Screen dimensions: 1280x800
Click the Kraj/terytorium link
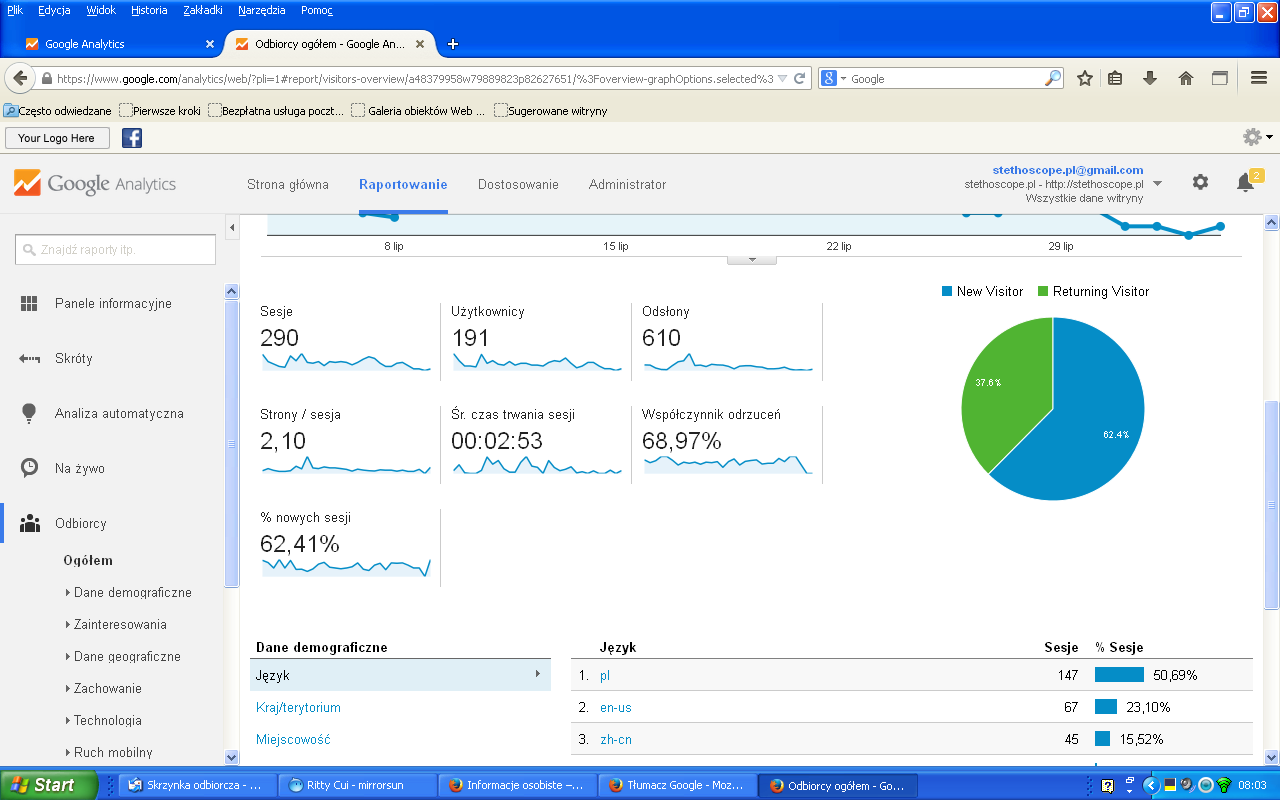coord(298,708)
